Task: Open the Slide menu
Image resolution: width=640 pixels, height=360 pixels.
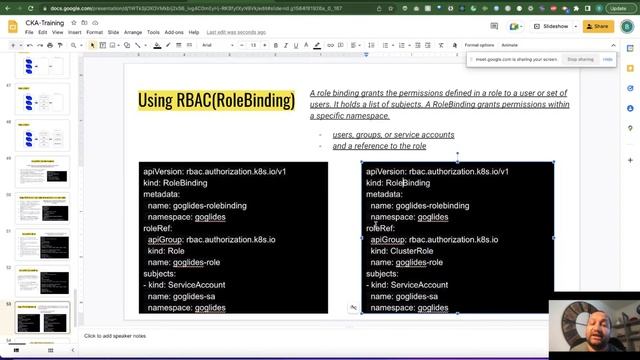Action: pos(113,32)
